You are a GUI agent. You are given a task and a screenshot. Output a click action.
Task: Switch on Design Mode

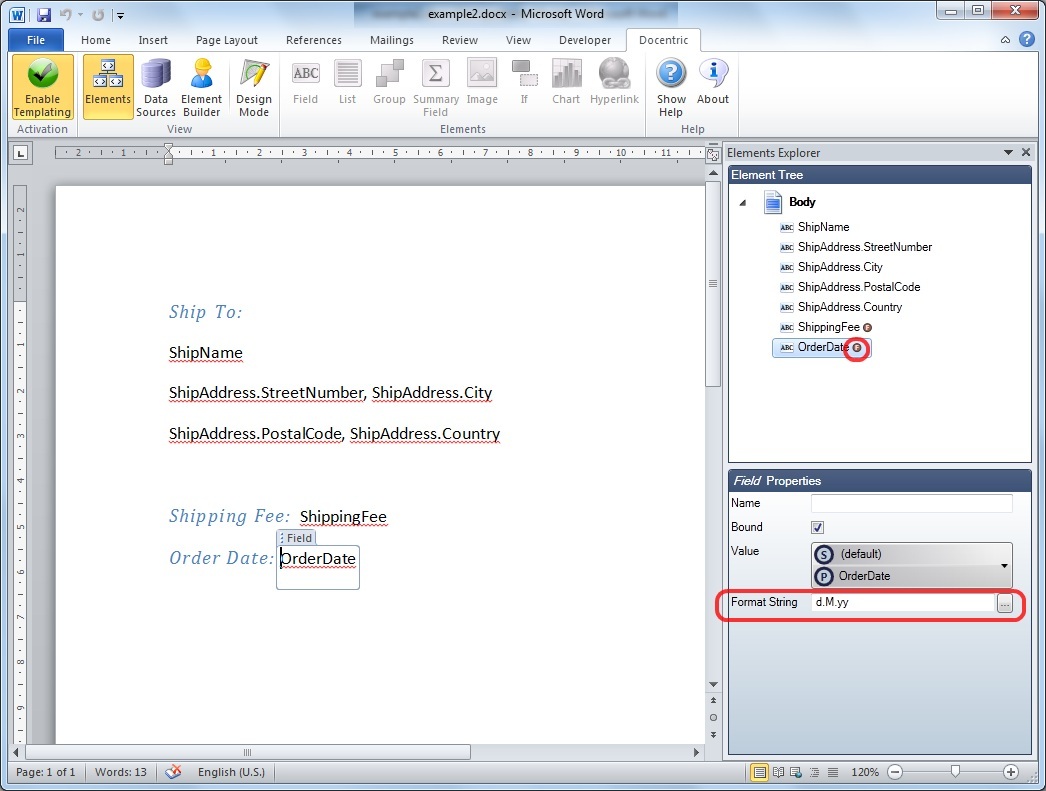click(x=254, y=87)
